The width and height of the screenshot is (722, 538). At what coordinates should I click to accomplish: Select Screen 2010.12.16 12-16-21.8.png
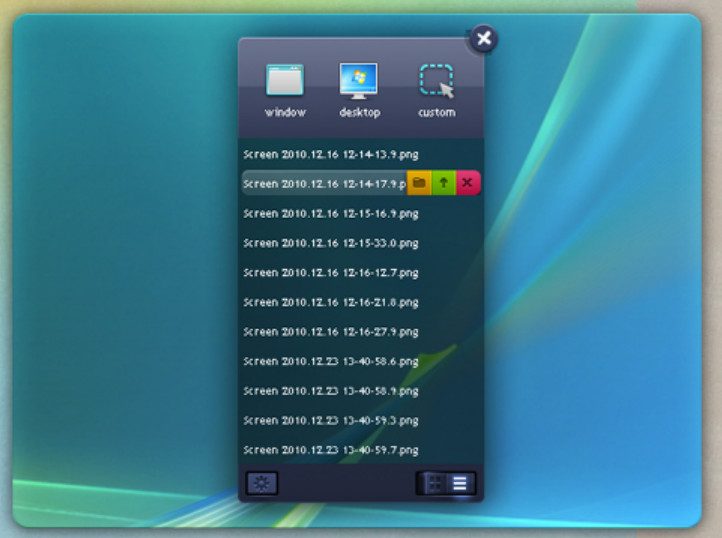(x=331, y=302)
